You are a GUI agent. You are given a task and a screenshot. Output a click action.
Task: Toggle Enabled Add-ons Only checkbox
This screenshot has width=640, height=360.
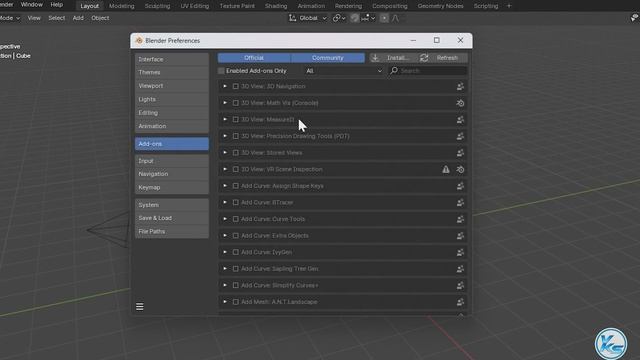pos(221,71)
